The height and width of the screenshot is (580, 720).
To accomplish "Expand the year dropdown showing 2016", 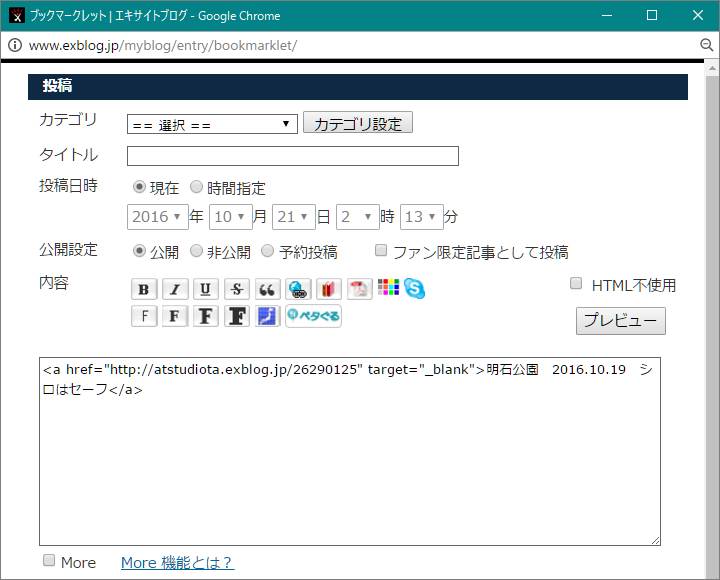I will pyautogui.click(x=157, y=216).
